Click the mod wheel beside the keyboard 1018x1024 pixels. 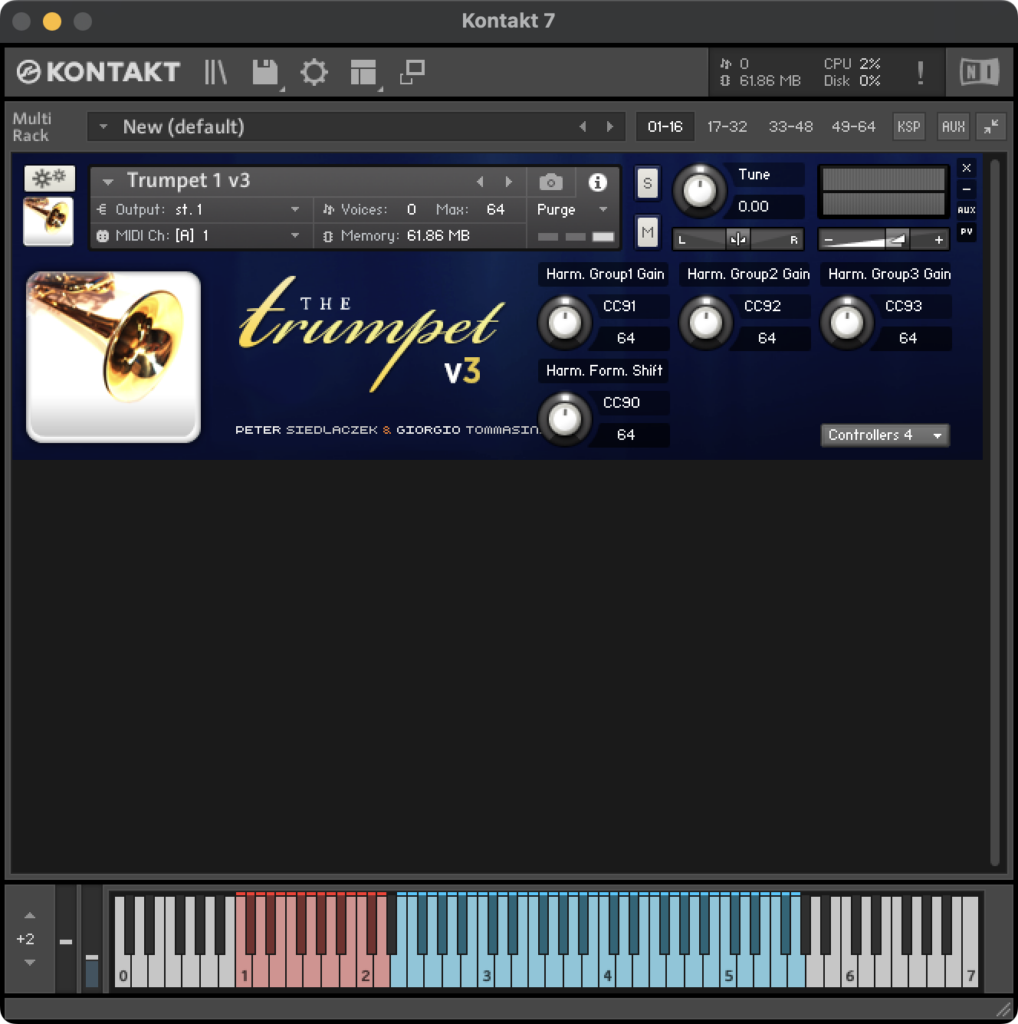pos(92,939)
